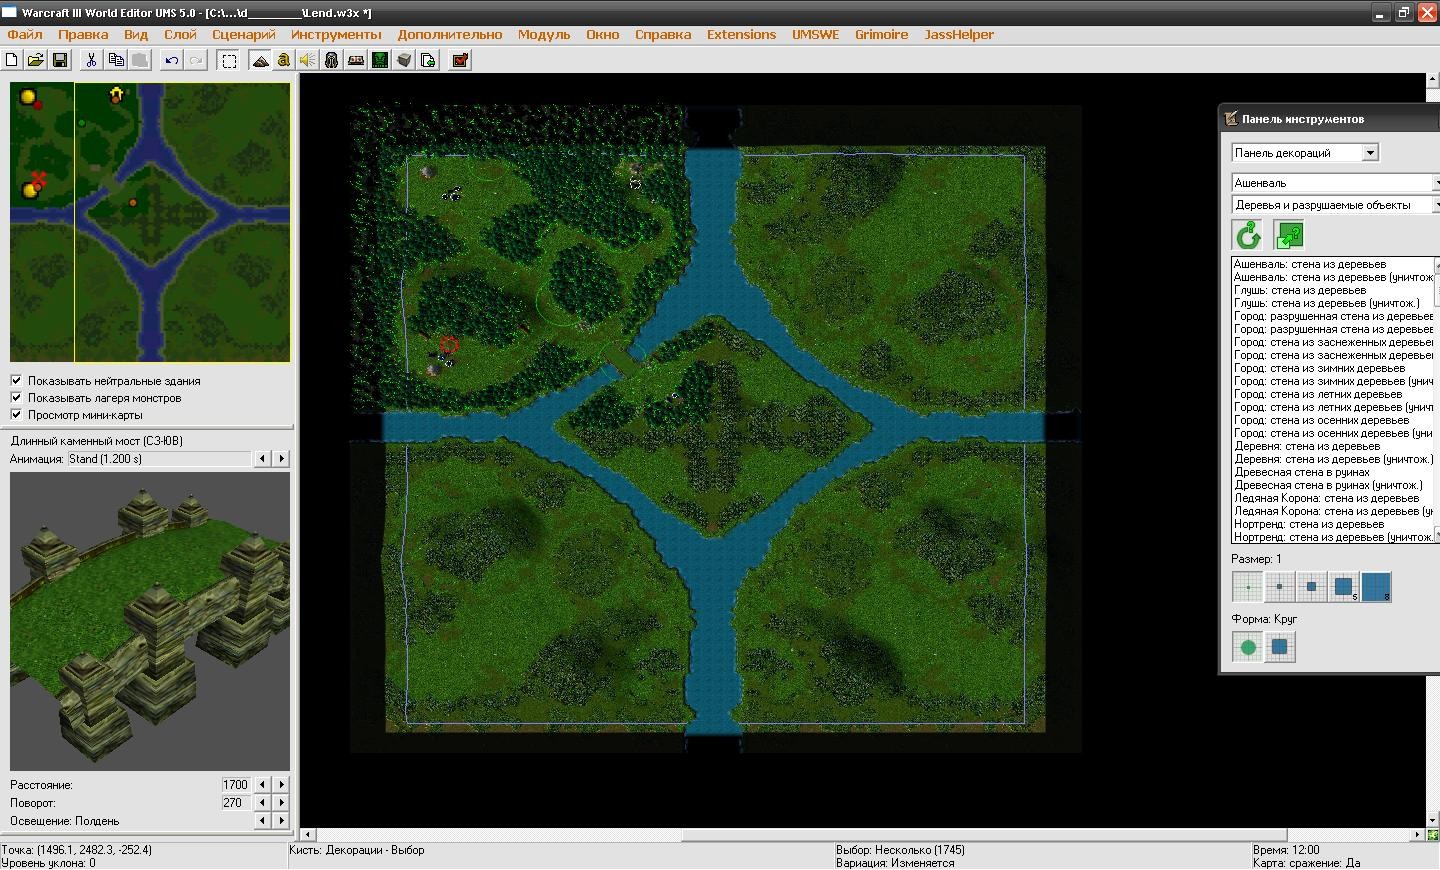Set brush size to the smallest option
The height and width of the screenshot is (870, 1440).
tap(1247, 587)
